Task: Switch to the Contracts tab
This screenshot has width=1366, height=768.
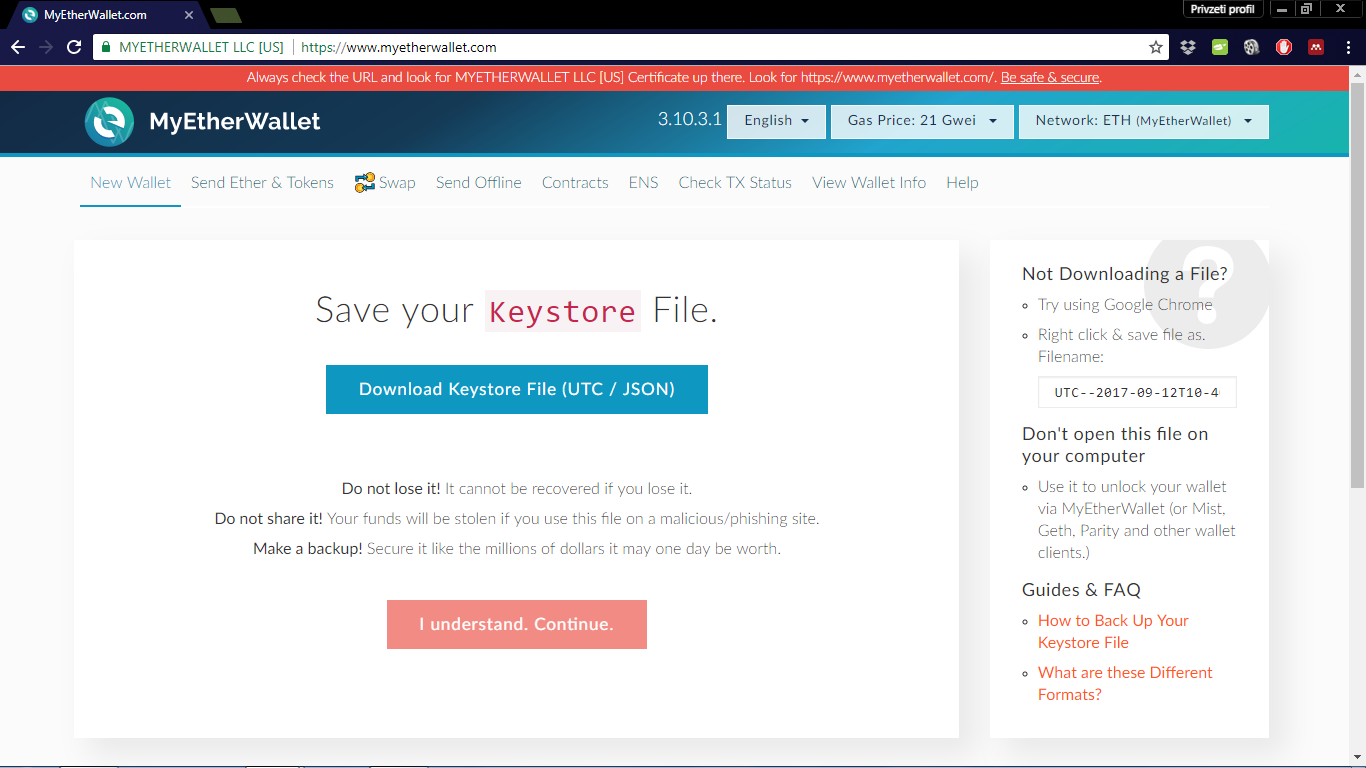Action: pyautogui.click(x=575, y=183)
